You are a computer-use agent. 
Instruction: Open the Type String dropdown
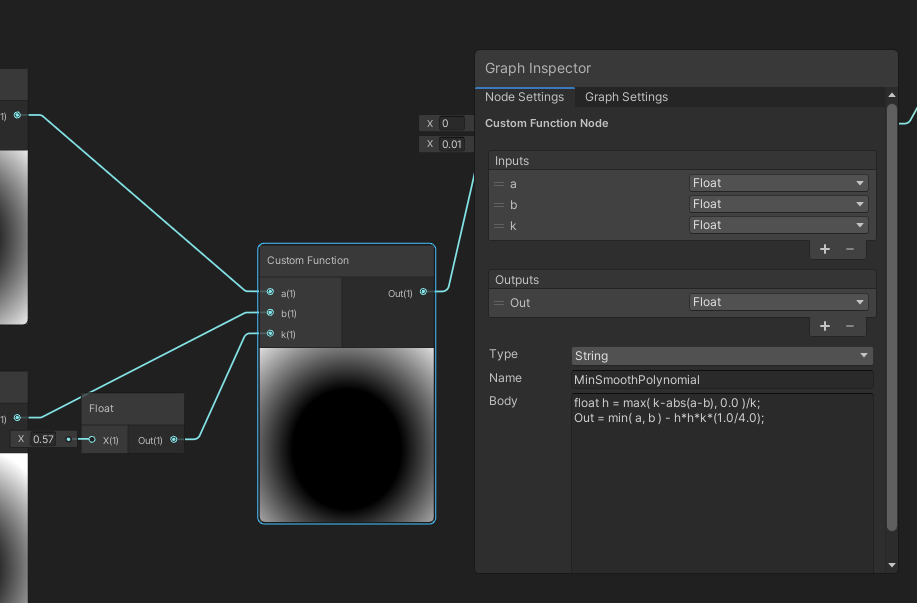721,356
